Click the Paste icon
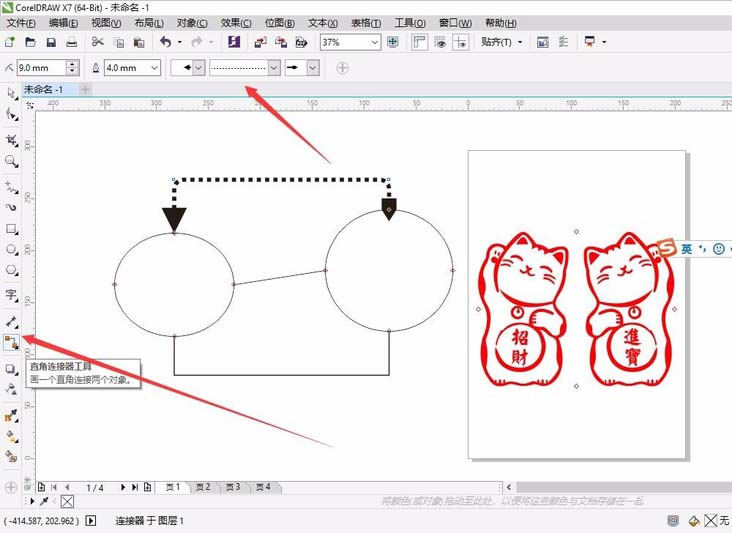732x533 pixels. click(x=139, y=42)
